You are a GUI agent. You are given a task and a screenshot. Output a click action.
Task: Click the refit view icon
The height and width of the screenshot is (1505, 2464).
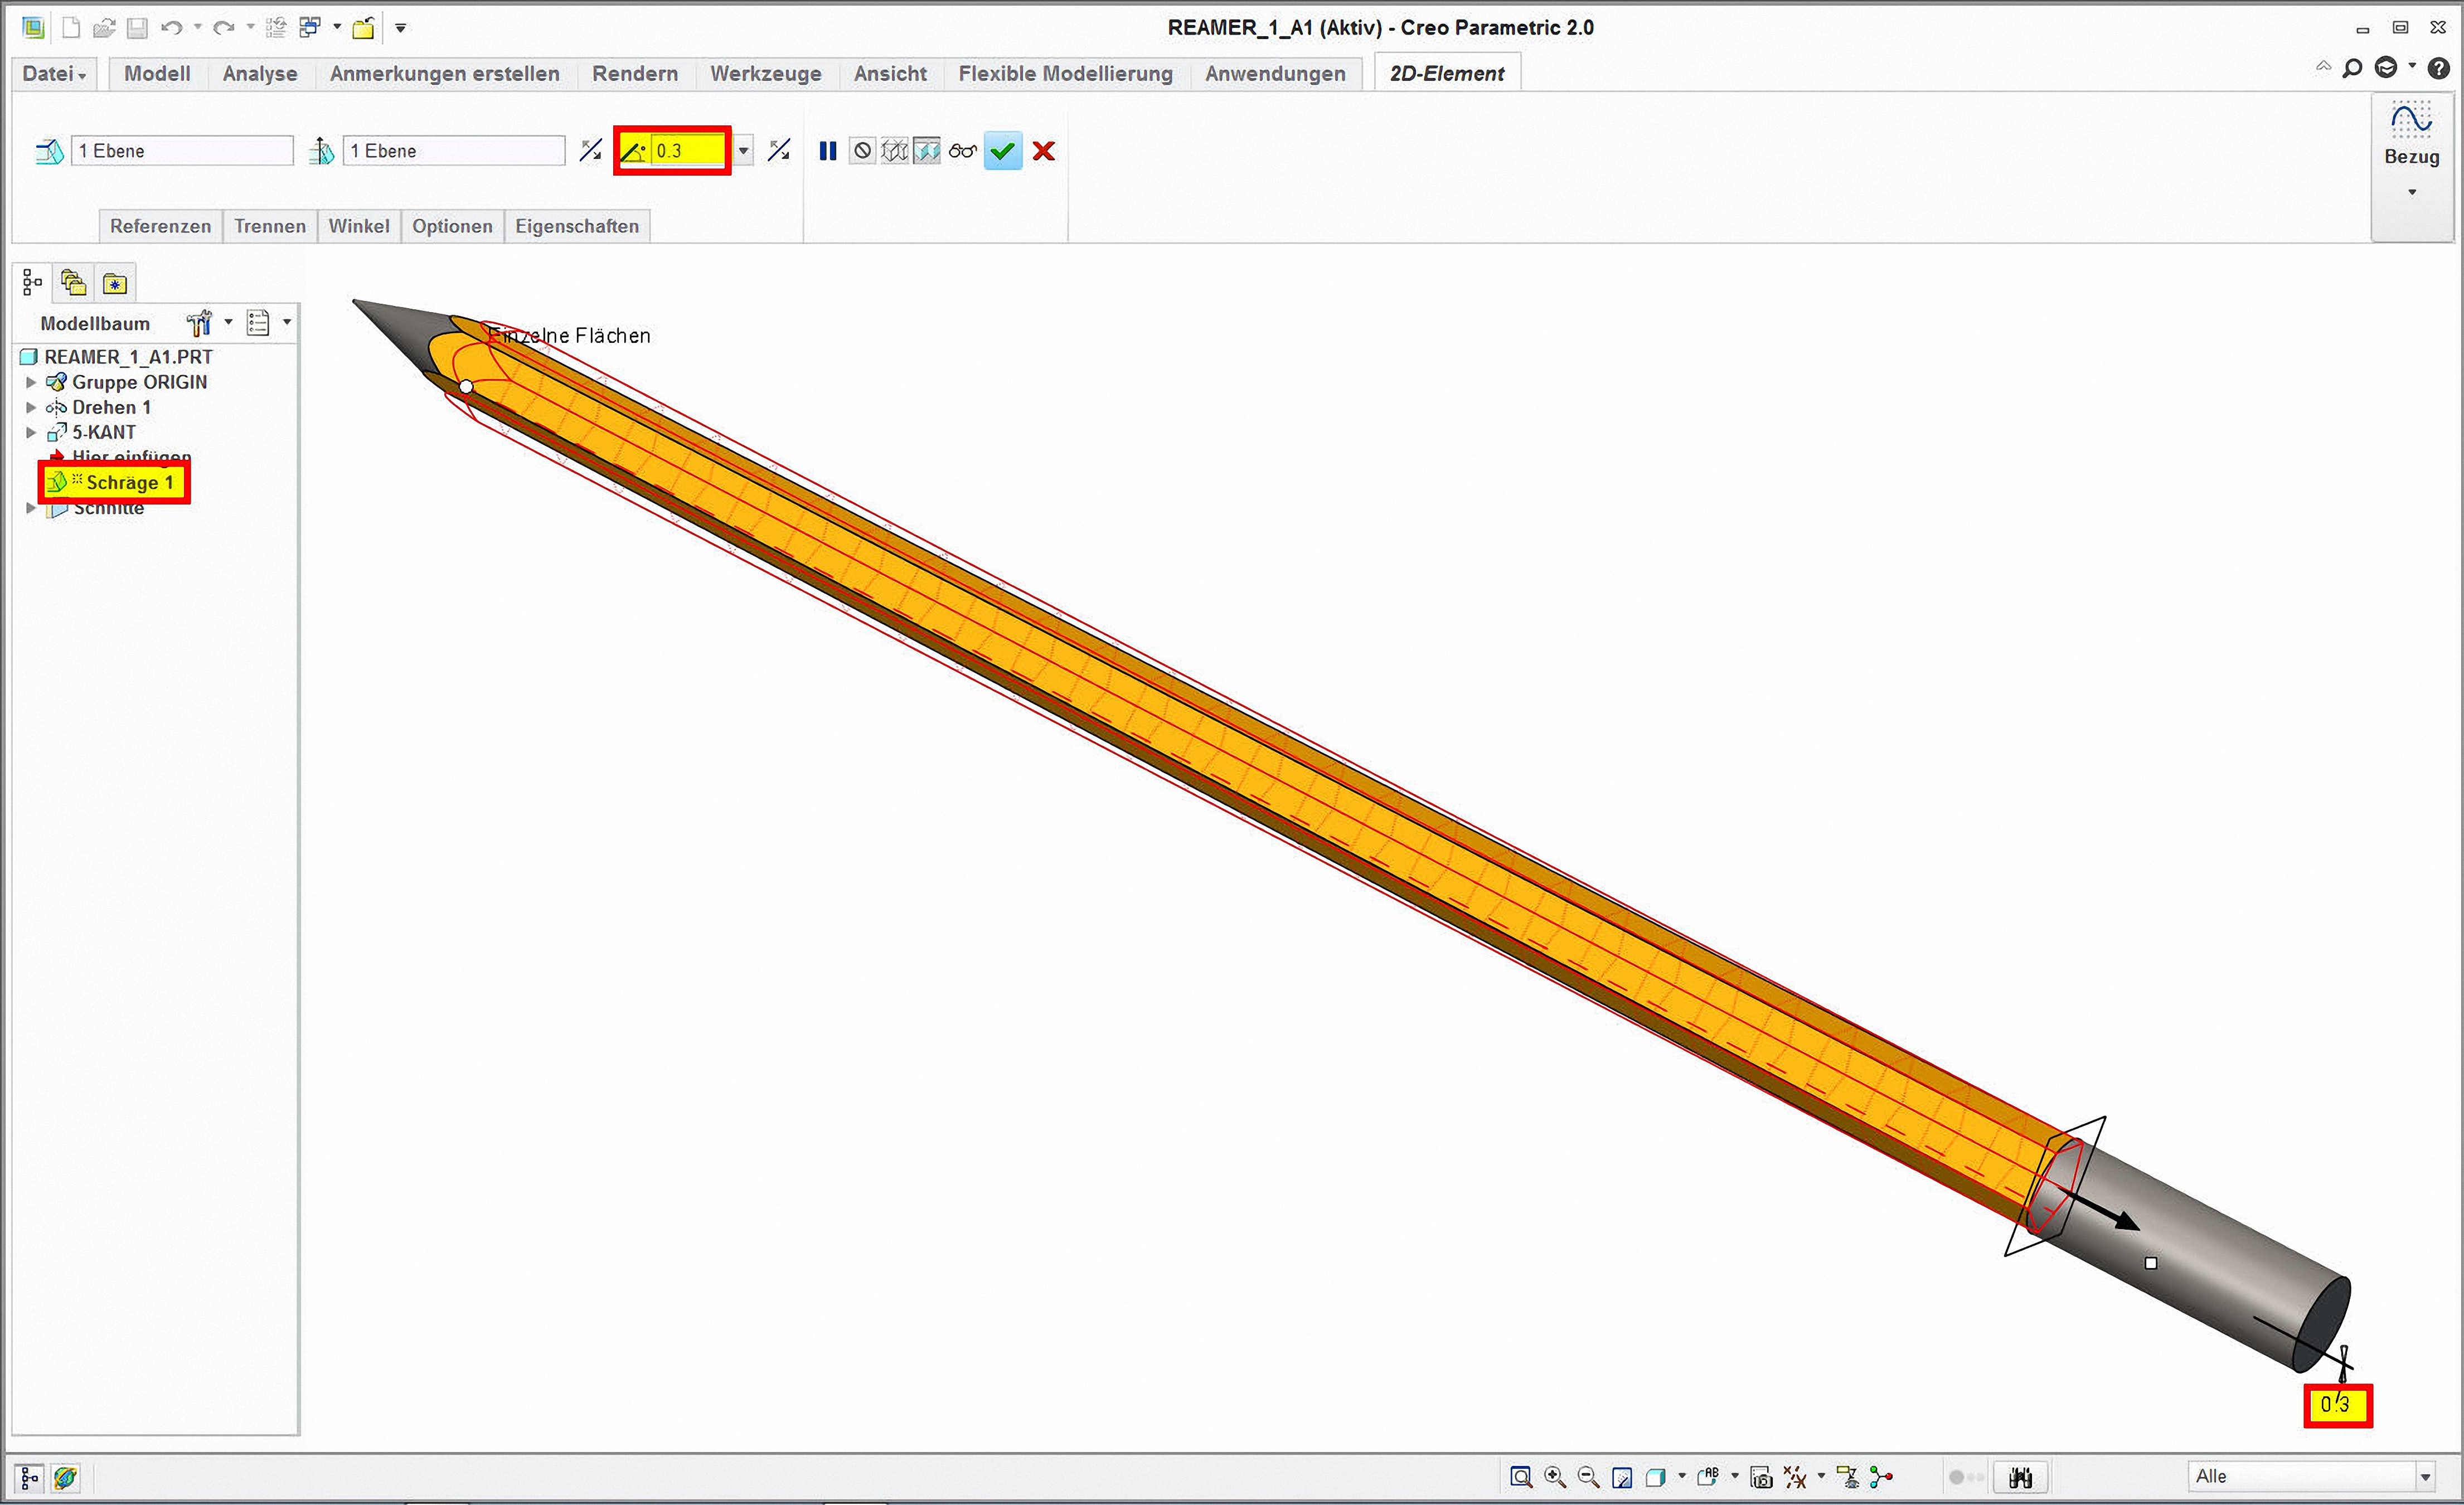point(1521,1477)
